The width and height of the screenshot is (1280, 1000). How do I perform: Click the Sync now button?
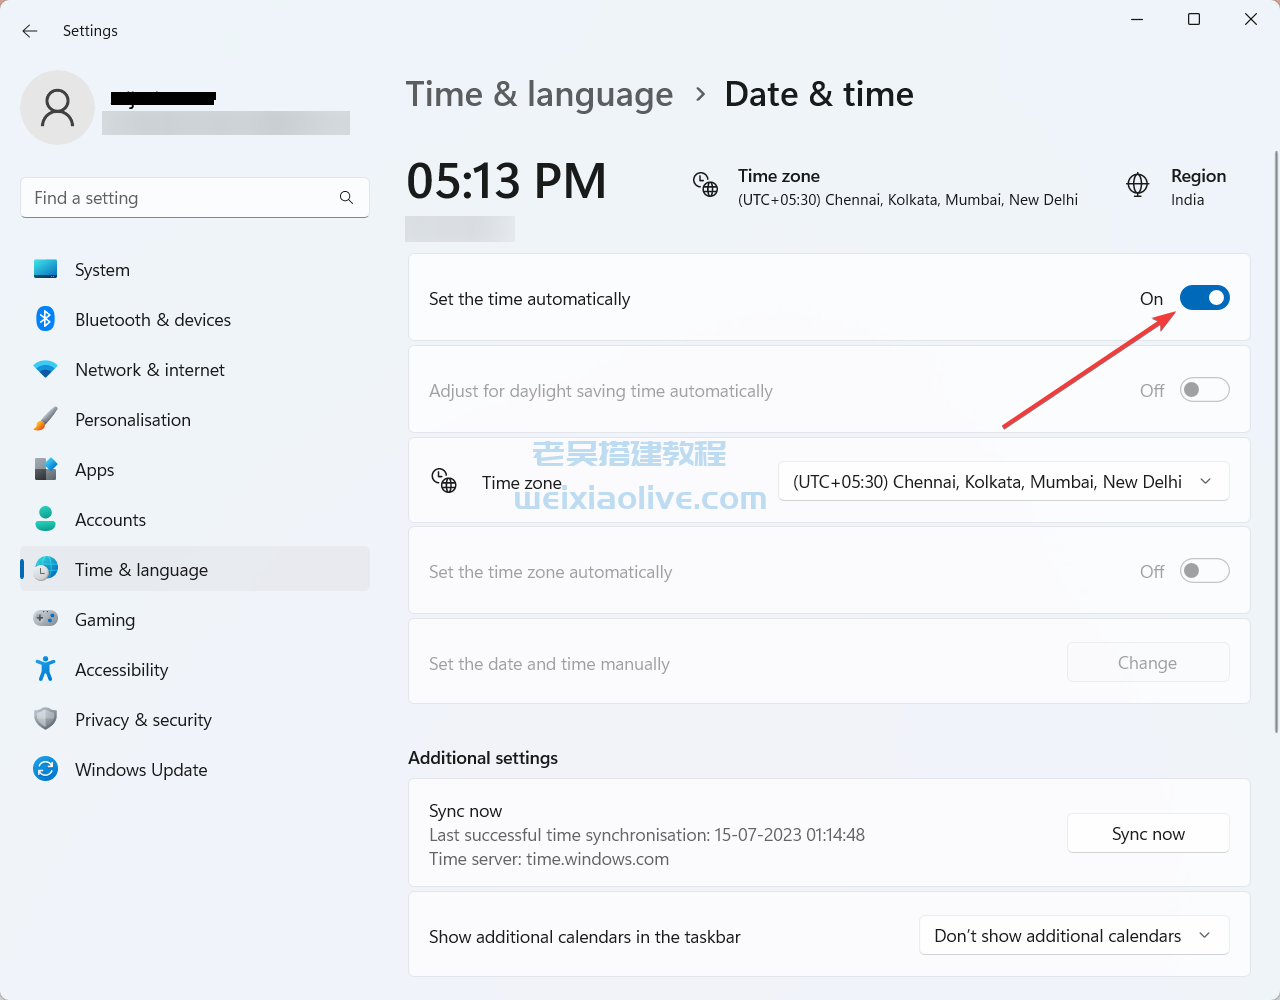(1148, 833)
